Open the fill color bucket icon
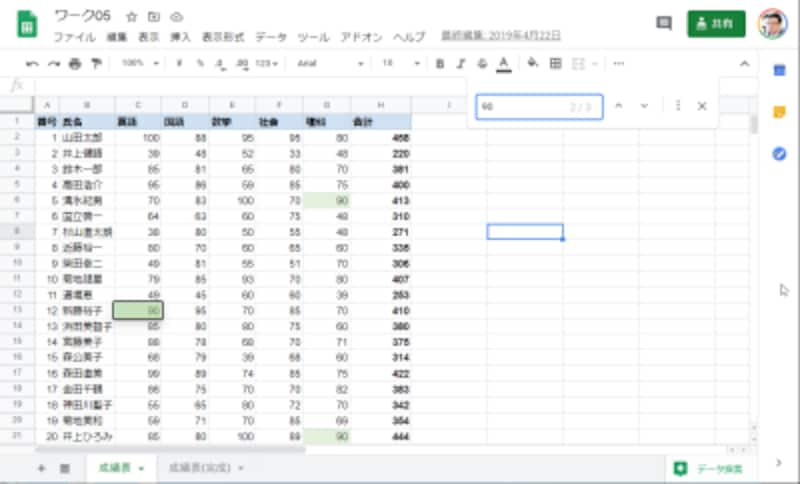The height and width of the screenshot is (484, 800). [533, 63]
